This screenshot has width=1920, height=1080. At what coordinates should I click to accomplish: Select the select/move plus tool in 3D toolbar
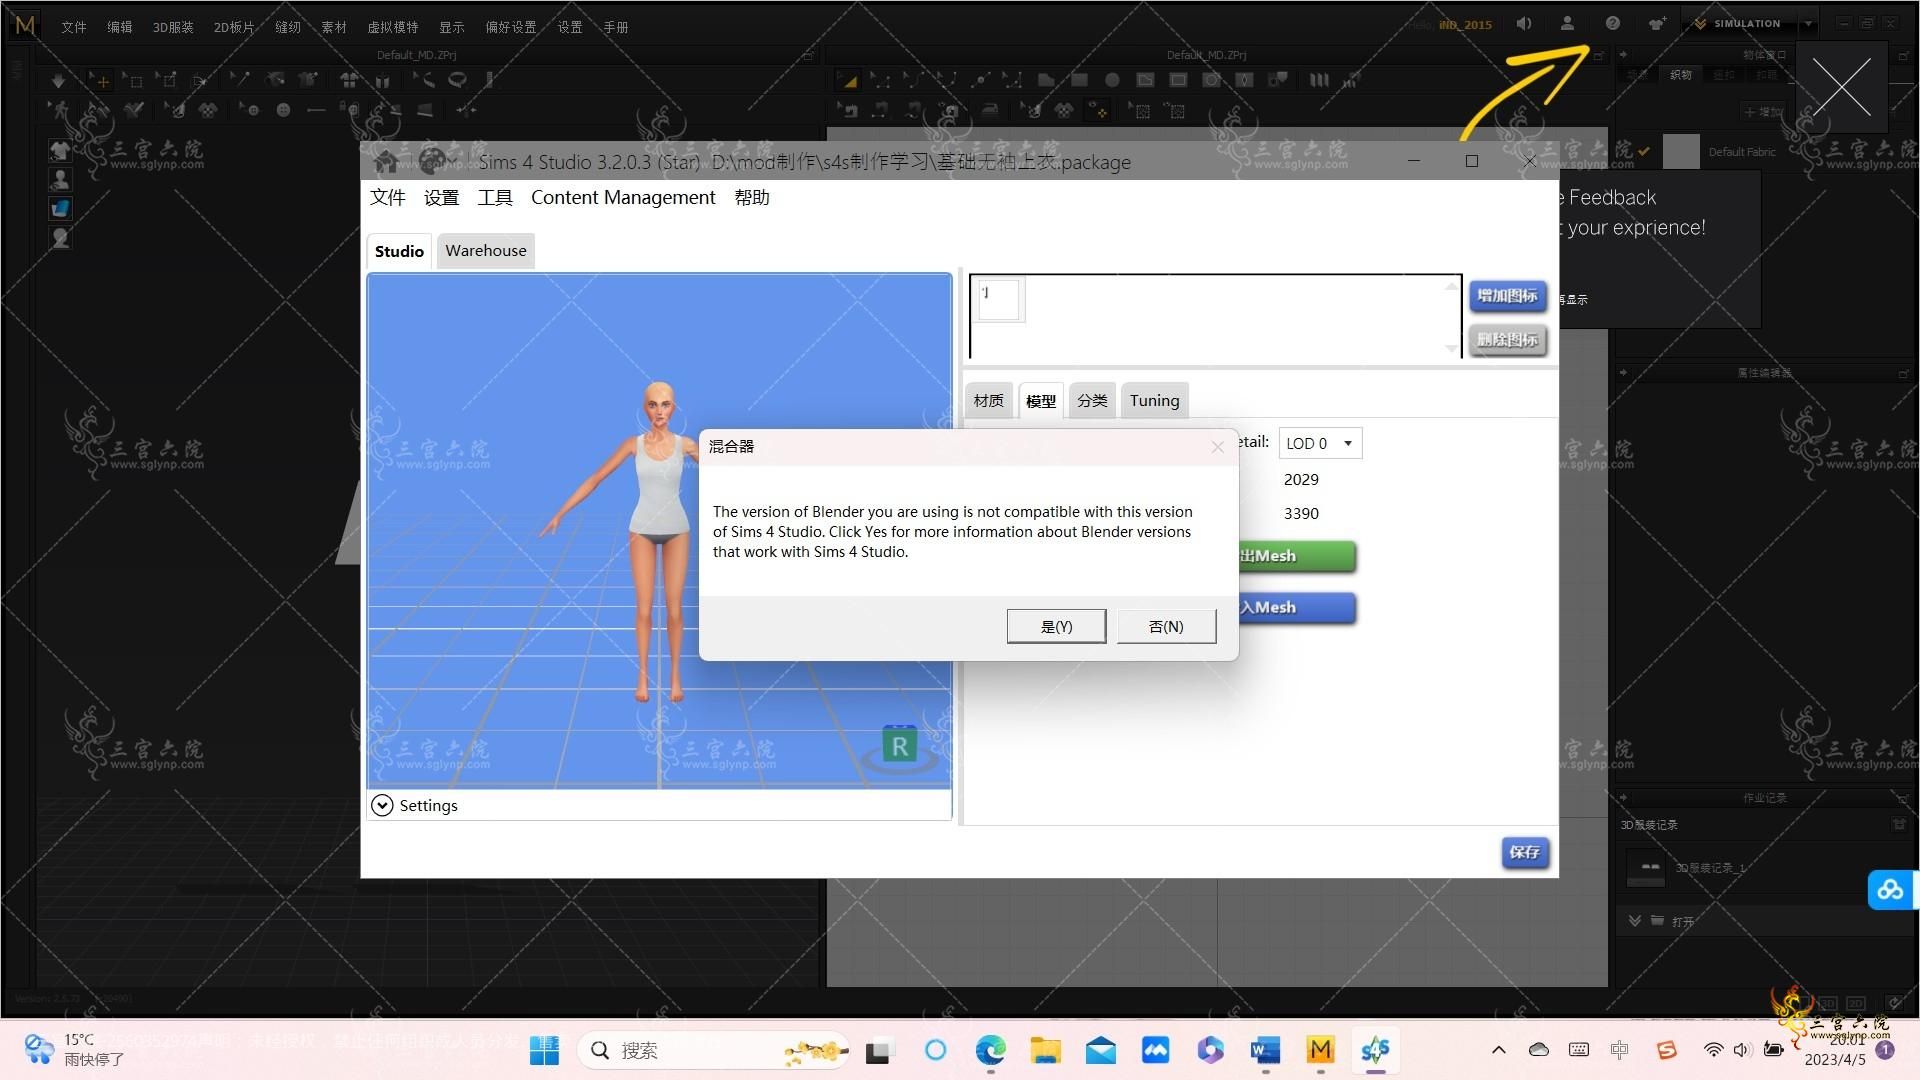click(x=101, y=80)
